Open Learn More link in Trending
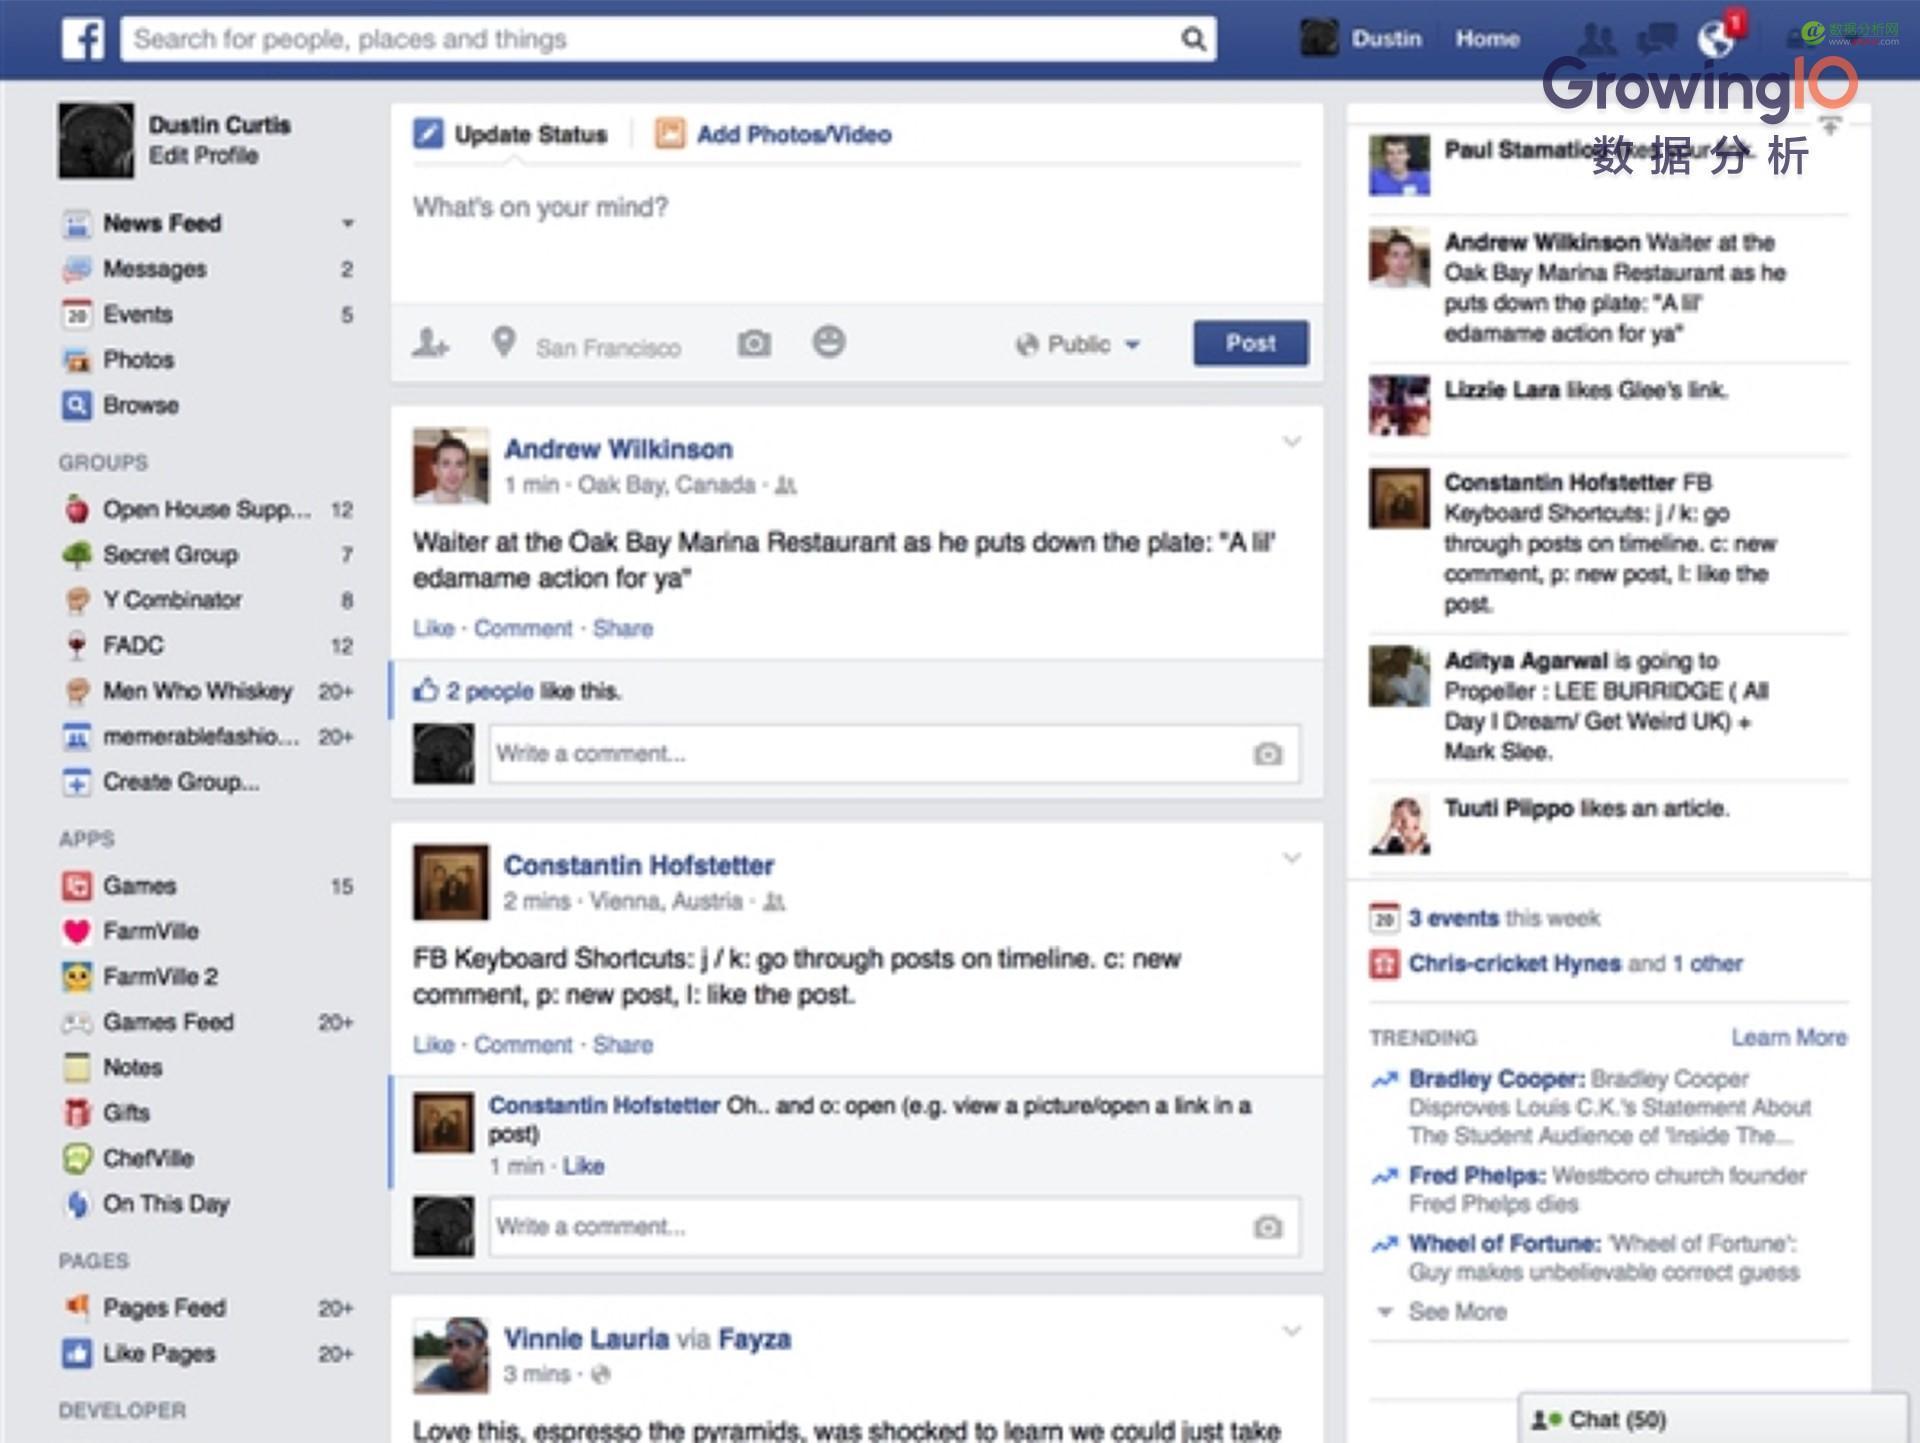This screenshot has width=1920, height=1443. pos(1788,1038)
